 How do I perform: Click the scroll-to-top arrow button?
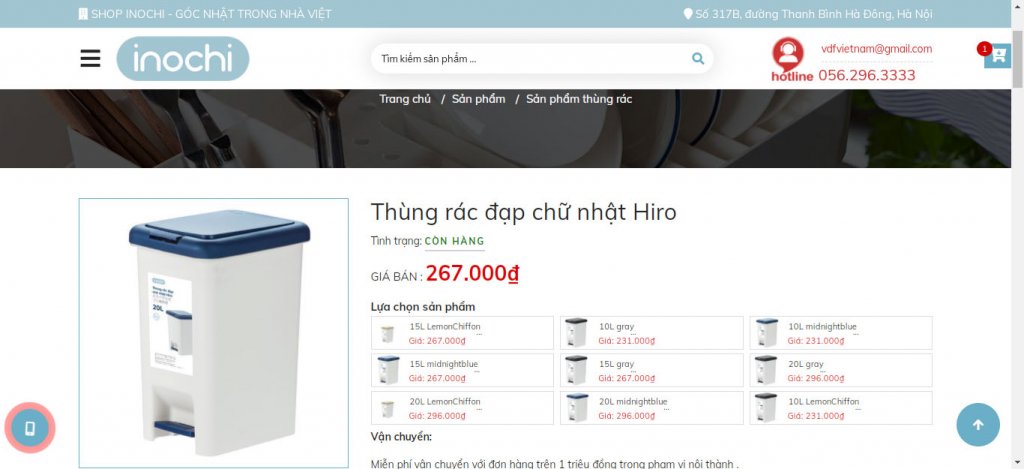pos(978,425)
